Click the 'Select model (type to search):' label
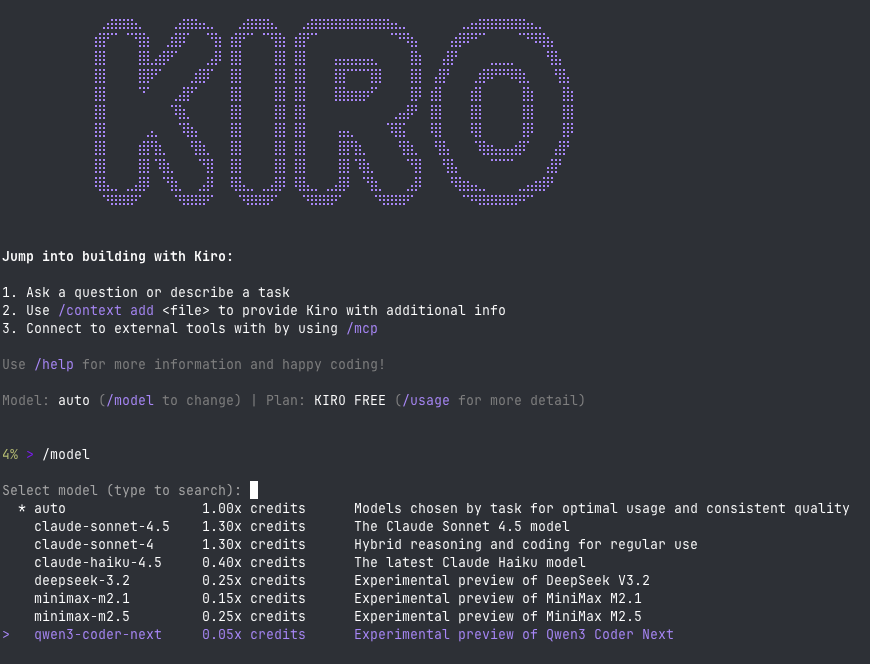The height and width of the screenshot is (664, 870). tap(122, 490)
